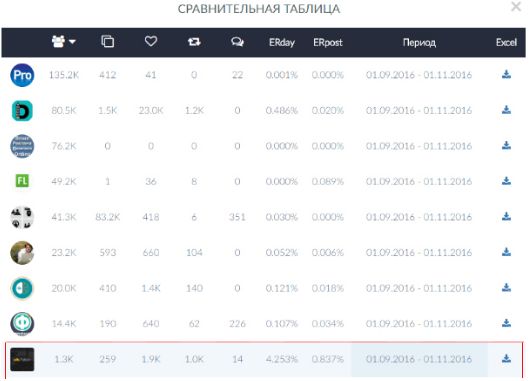Select the 1.4K likes value
Screen dimensions: 529x381
pyautogui.click(x=151, y=288)
